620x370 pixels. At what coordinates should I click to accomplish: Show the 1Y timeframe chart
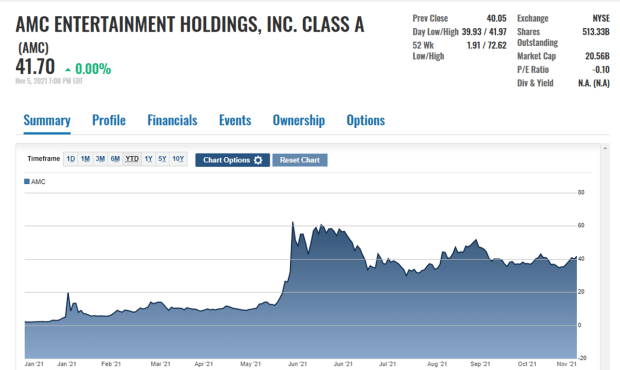[x=148, y=159]
